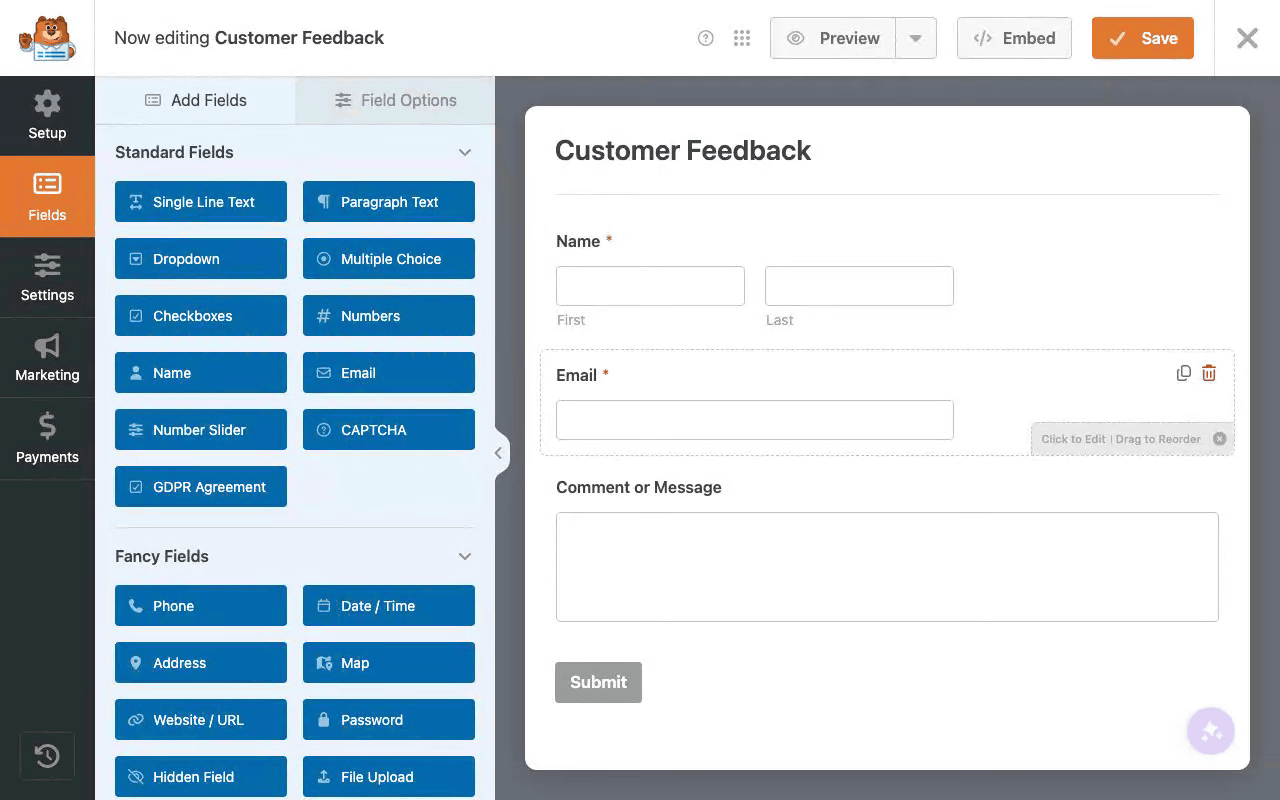Click the Email input box in preview

[x=755, y=420]
